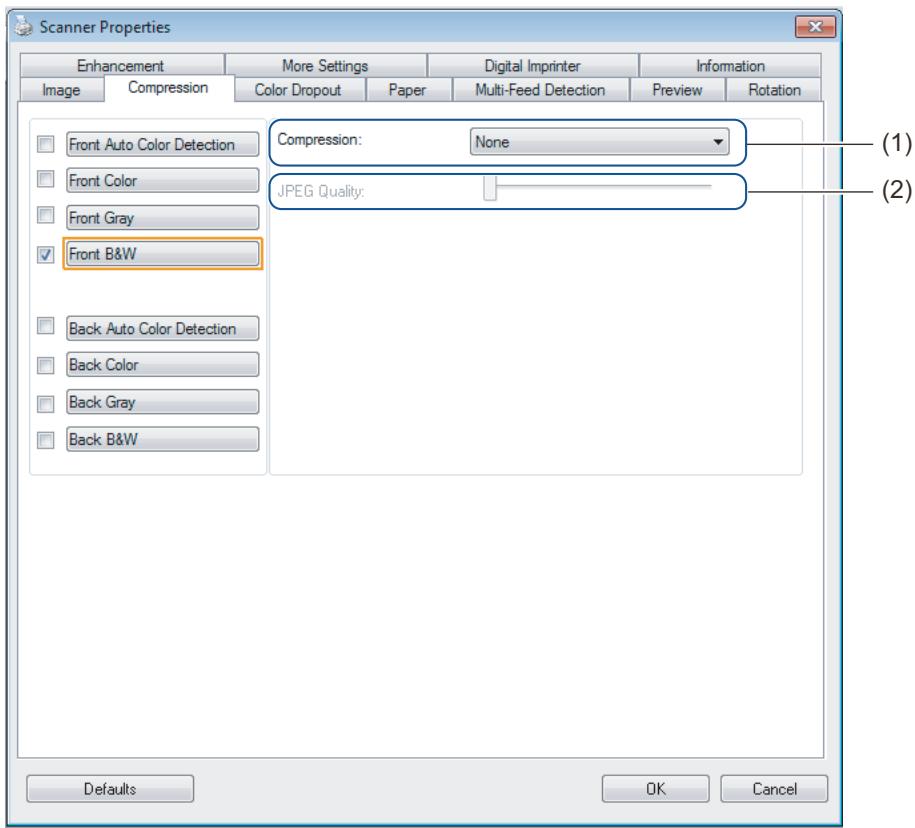
Task: Click the Back B&W button
Action: (x=162, y=439)
